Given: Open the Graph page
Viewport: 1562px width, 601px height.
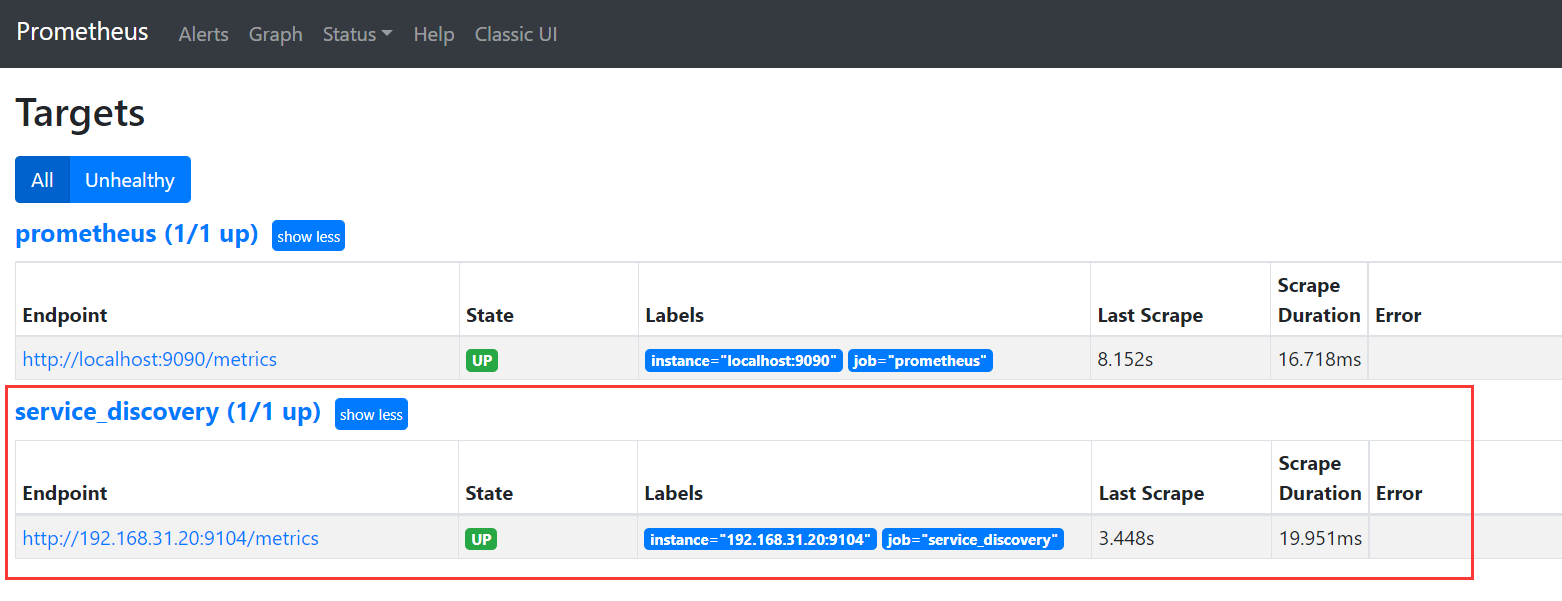Looking at the screenshot, I should [276, 34].
